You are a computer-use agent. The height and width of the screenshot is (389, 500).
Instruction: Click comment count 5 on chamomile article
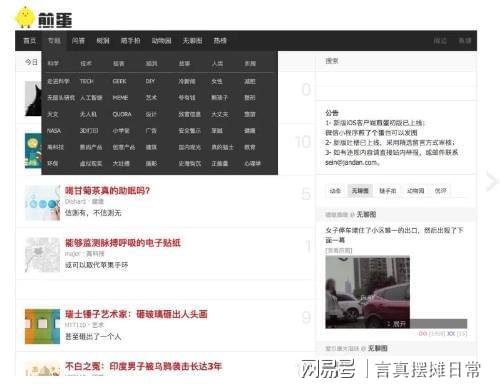[306, 194]
